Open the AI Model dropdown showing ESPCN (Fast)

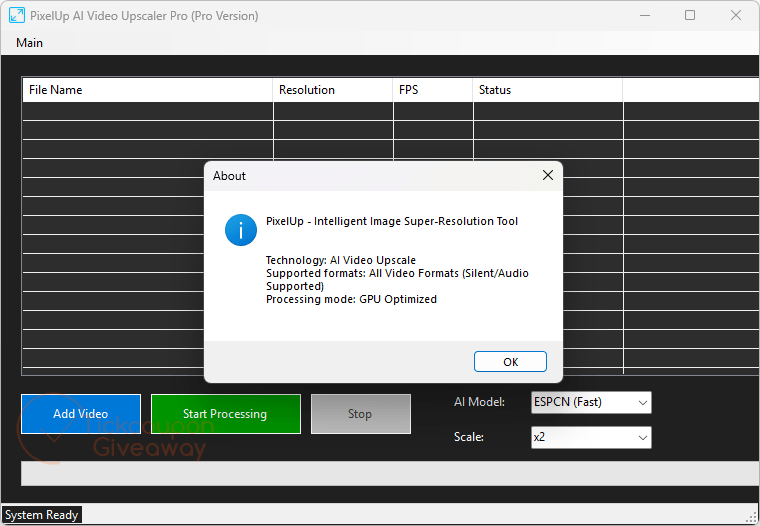(591, 402)
